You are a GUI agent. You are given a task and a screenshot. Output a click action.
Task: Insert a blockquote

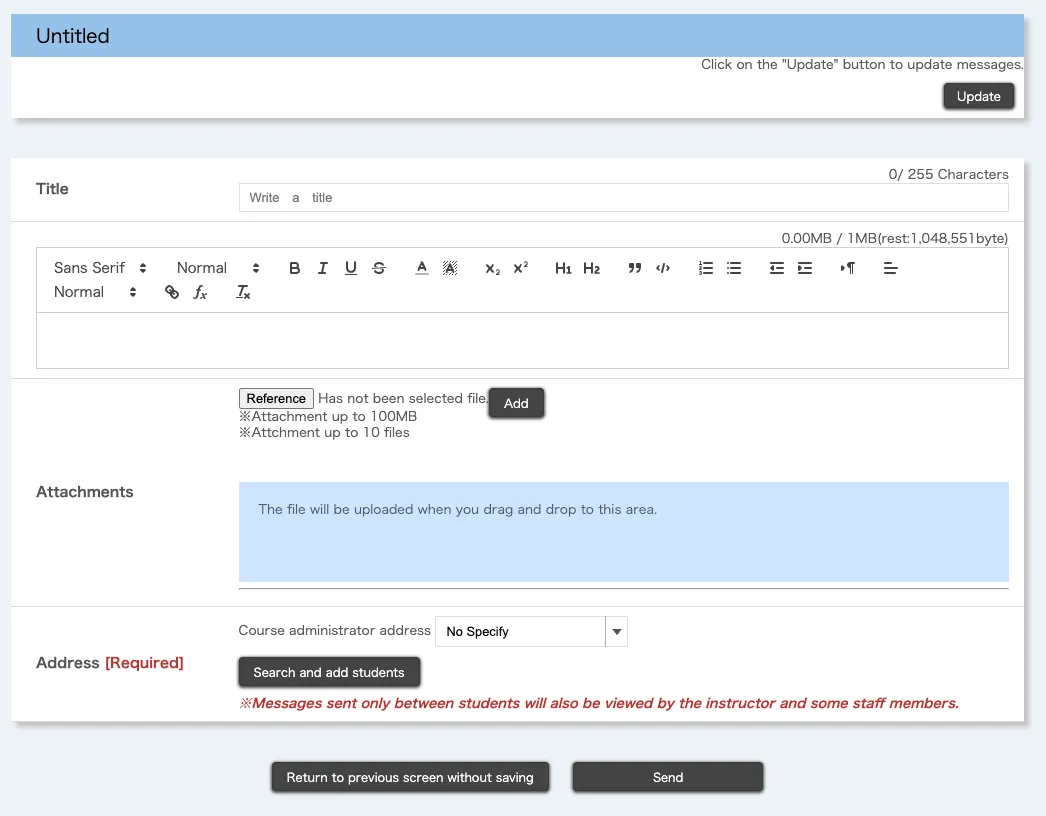pyautogui.click(x=634, y=268)
